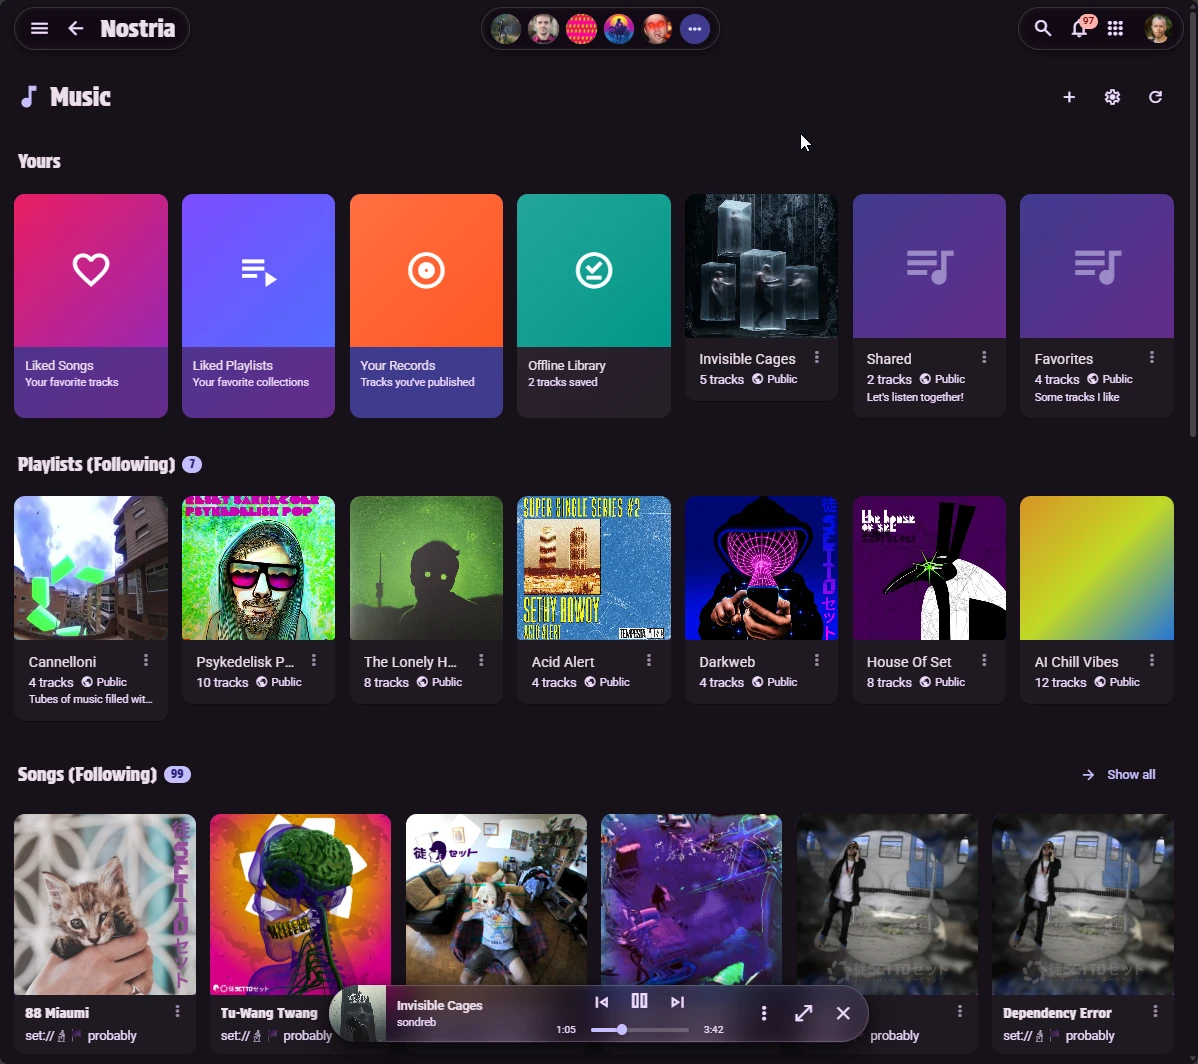Open the apps grid menu
This screenshot has height=1064, width=1198.
tap(1115, 29)
